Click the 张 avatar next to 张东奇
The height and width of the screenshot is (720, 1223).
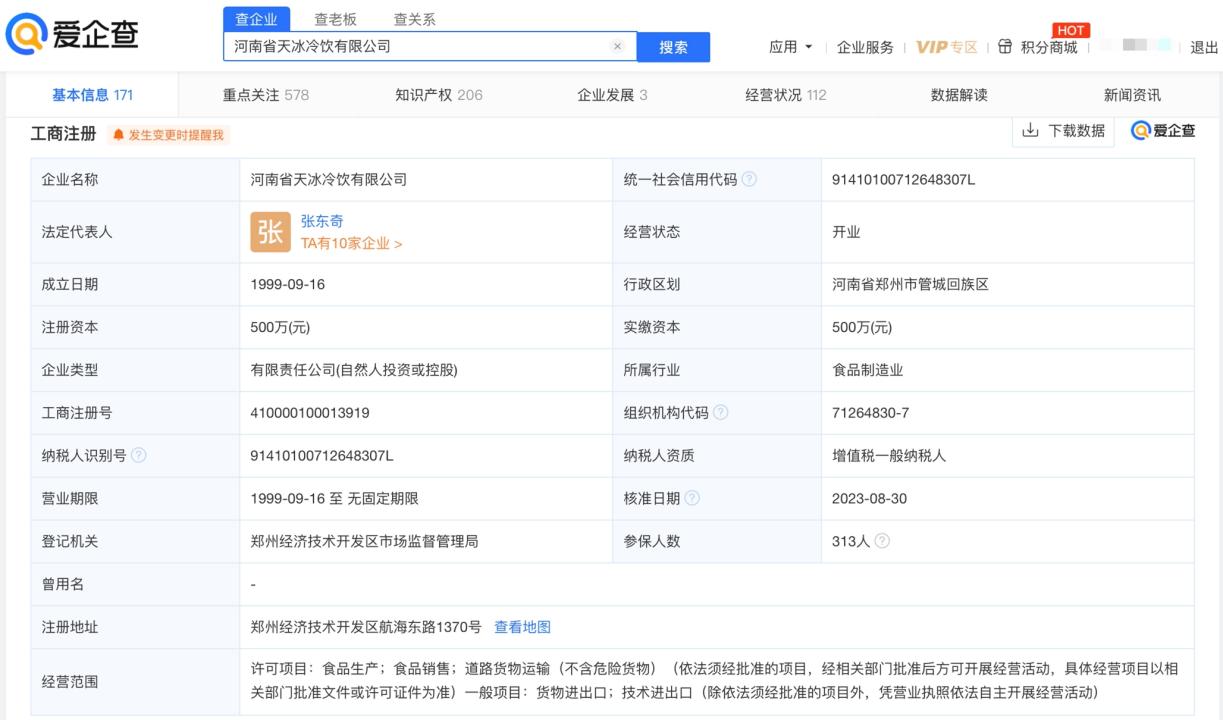[270, 231]
